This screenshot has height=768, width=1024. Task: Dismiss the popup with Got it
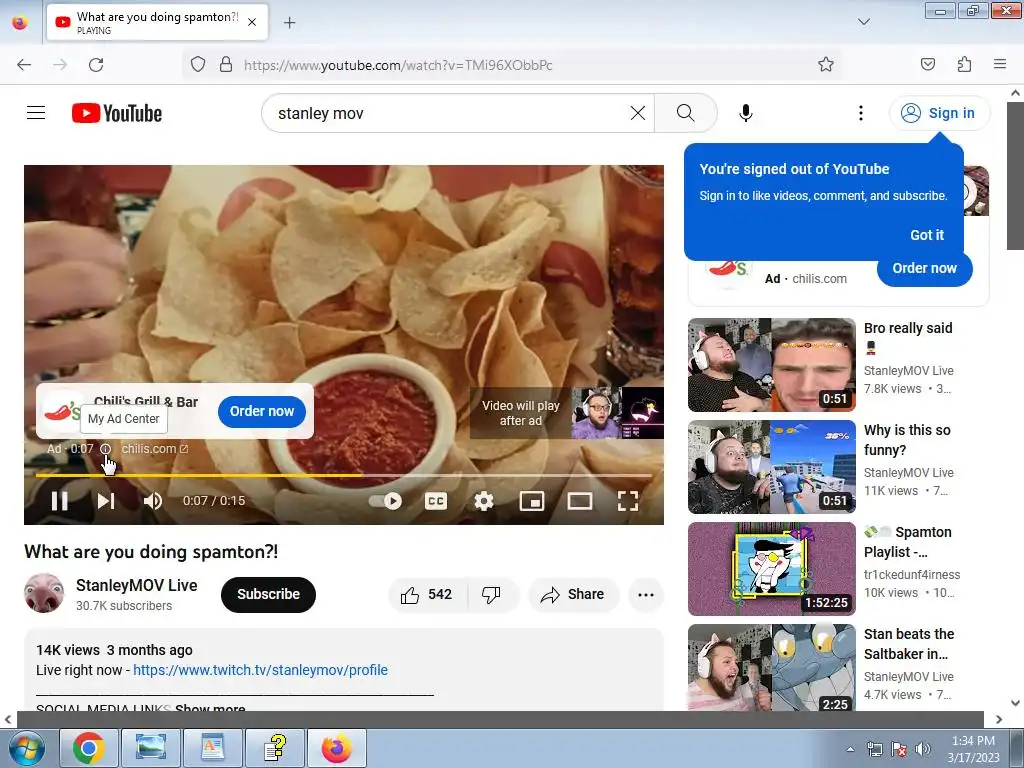pyautogui.click(x=927, y=235)
